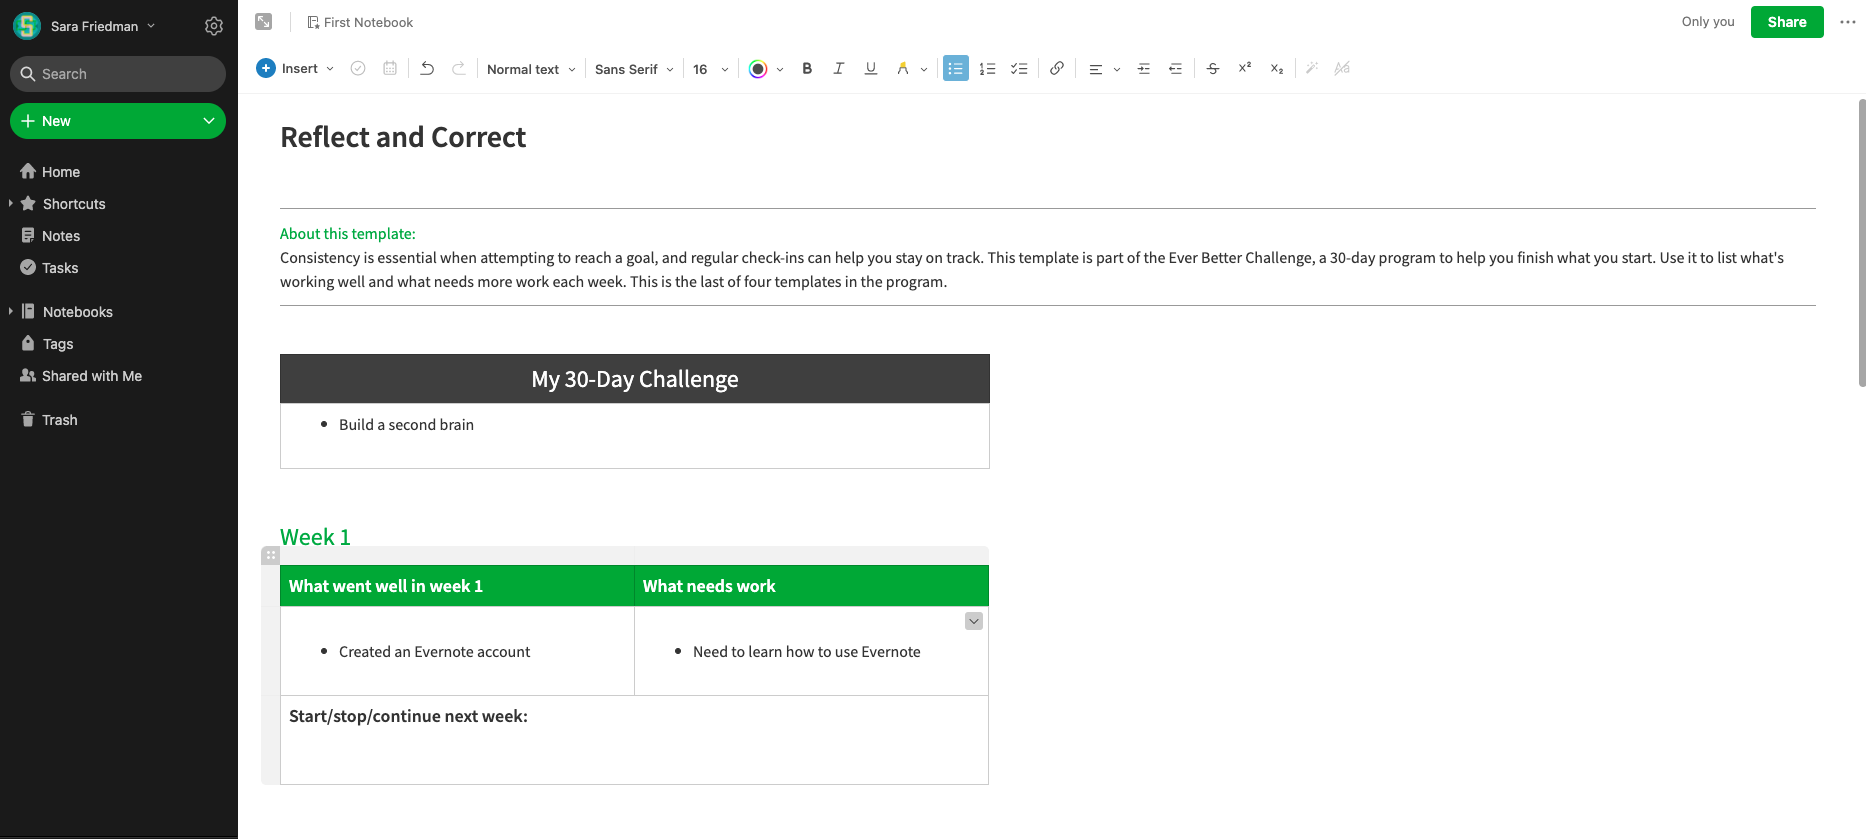Click the Week 1 heading
The image size is (1866, 839).
tap(315, 537)
